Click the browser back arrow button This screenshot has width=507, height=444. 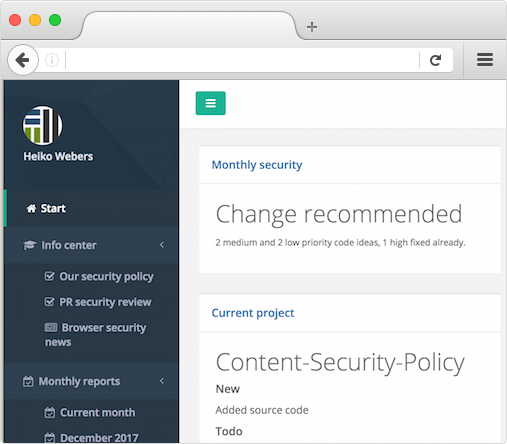pos(23,60)
